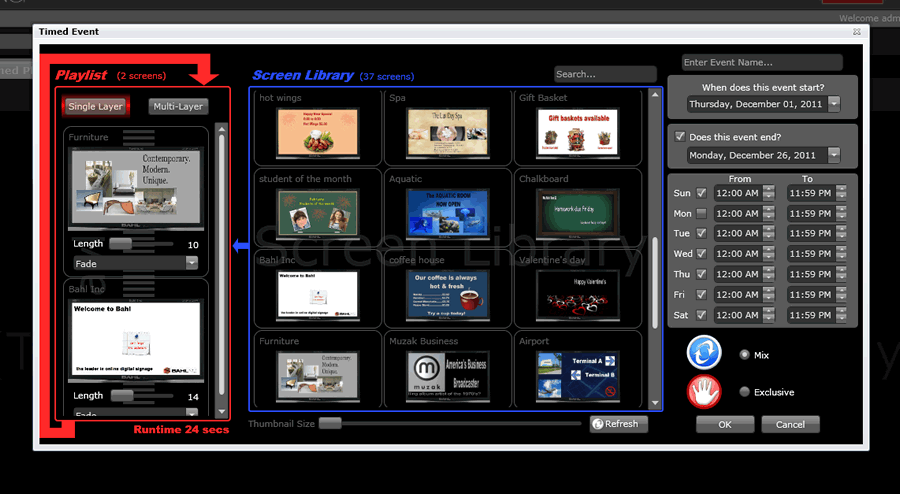Screen dimensions: 900x494
Task: Select the Single Layer tab
Action: [95, 106]
